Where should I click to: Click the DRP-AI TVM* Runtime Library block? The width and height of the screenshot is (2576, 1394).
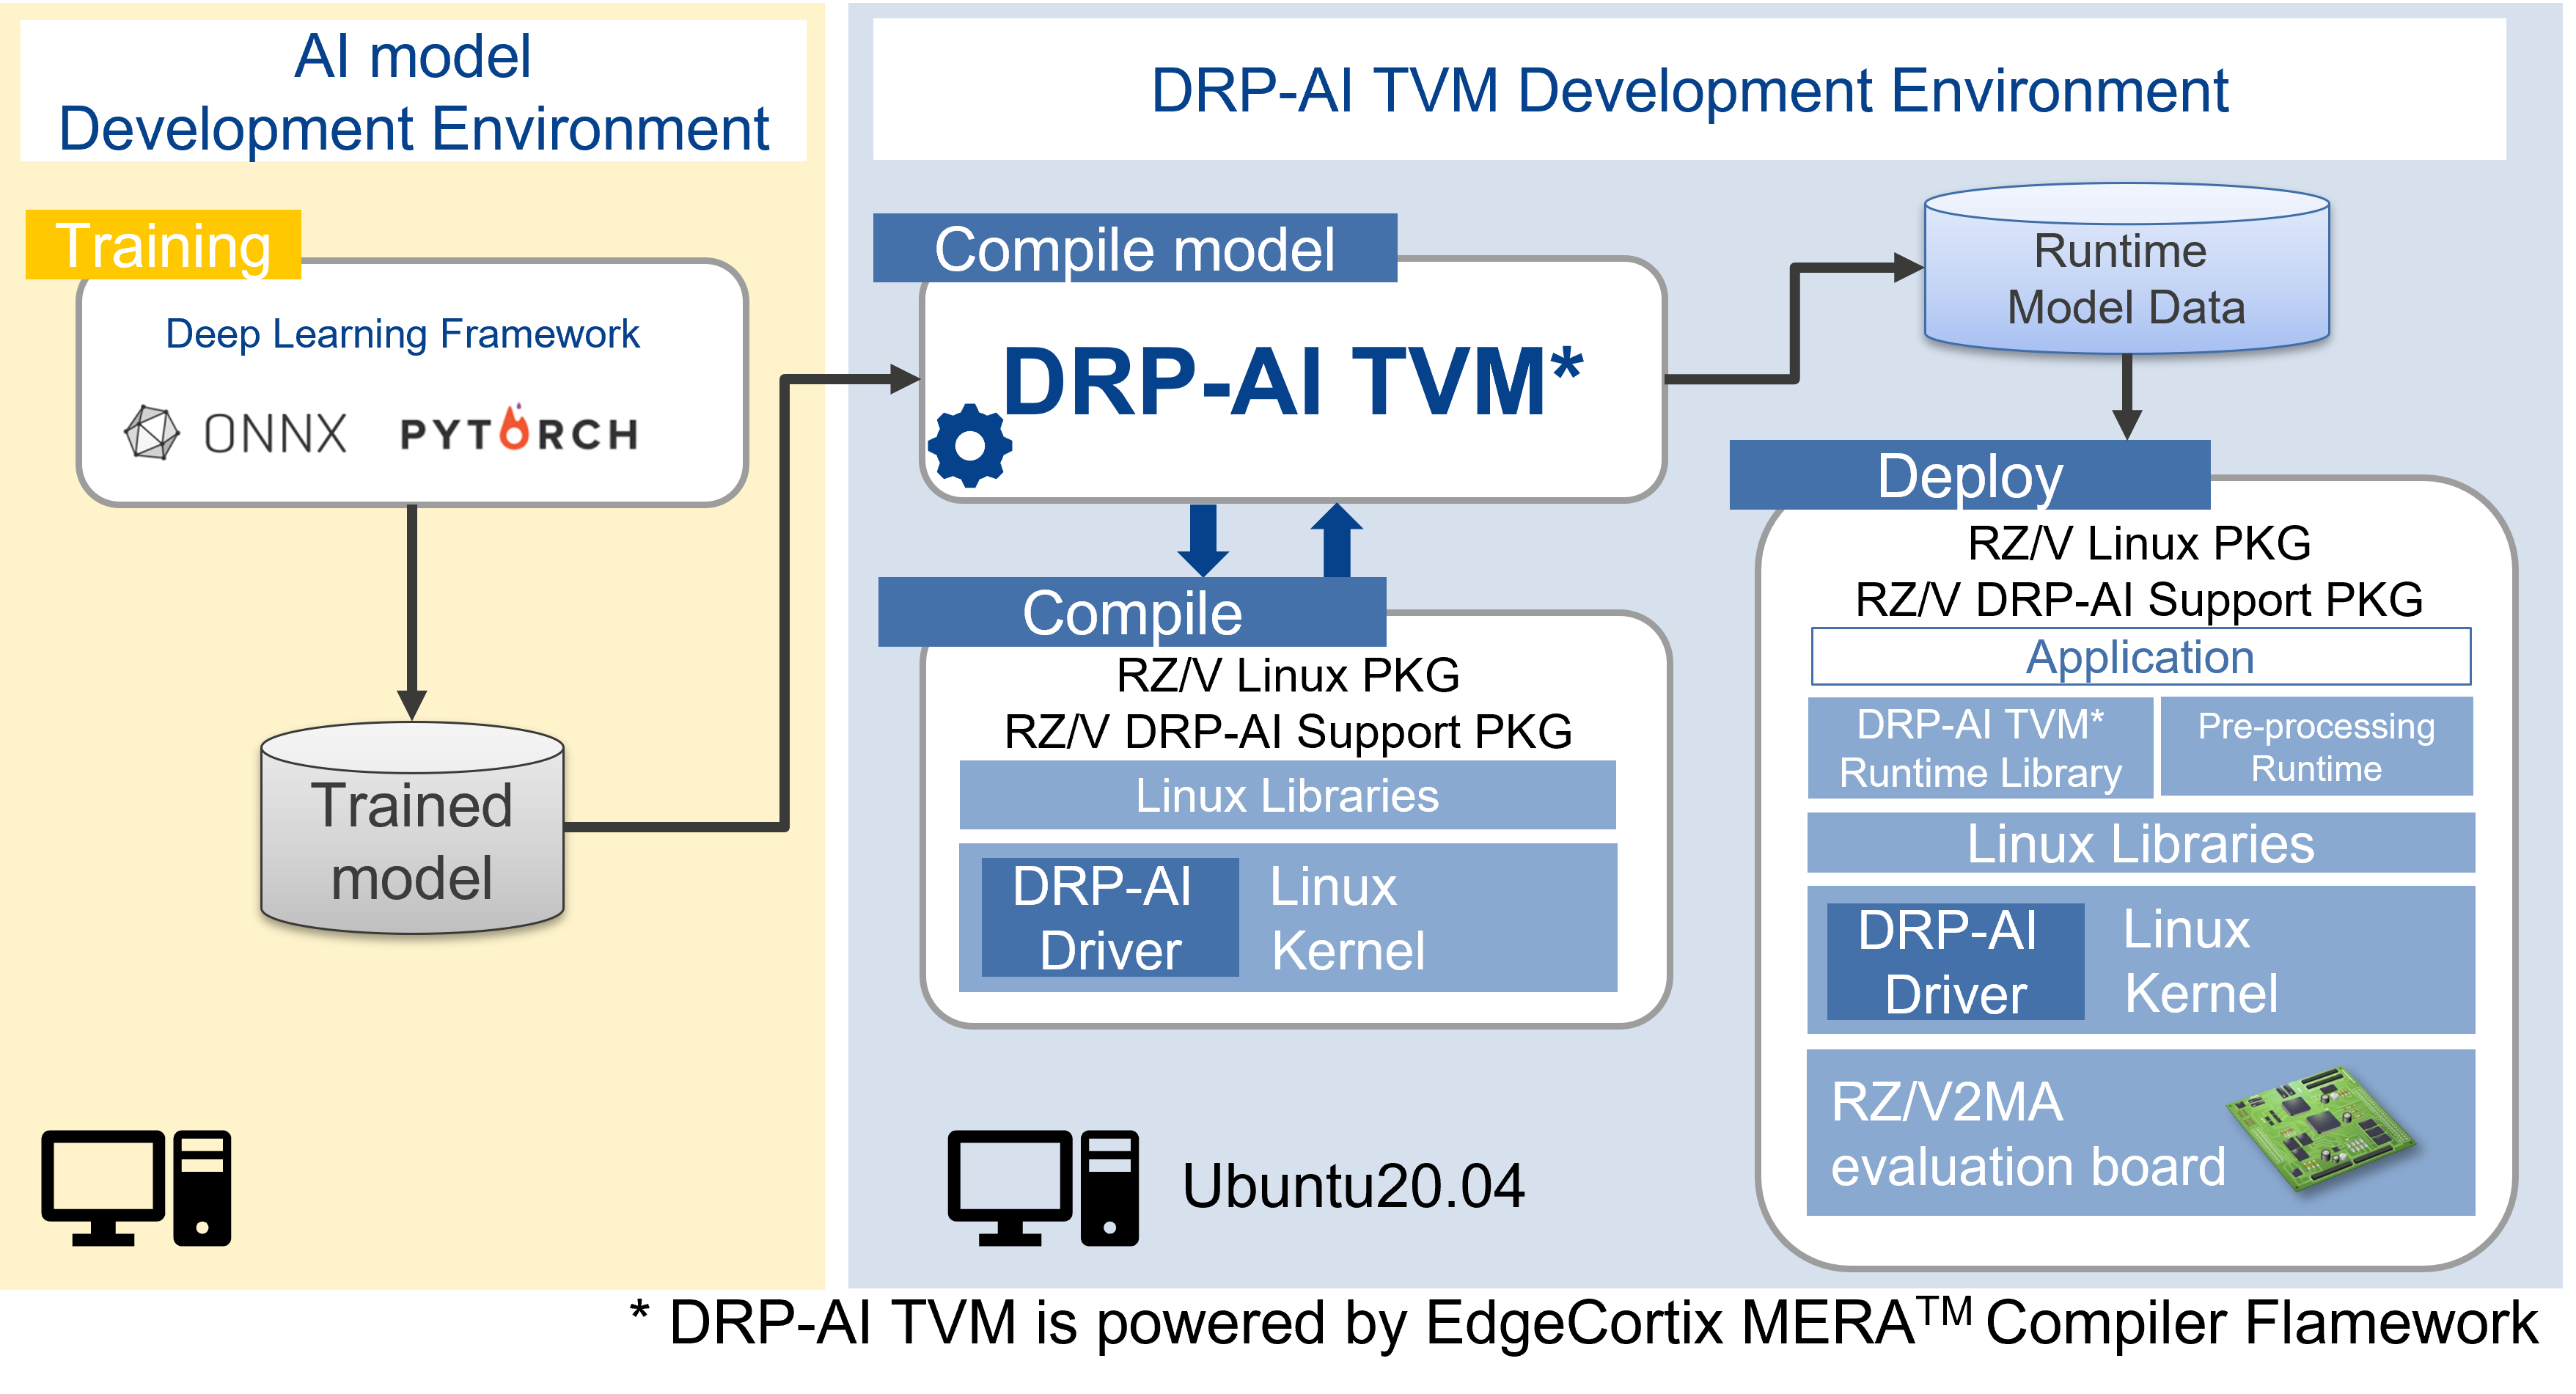coord(1980,748)
